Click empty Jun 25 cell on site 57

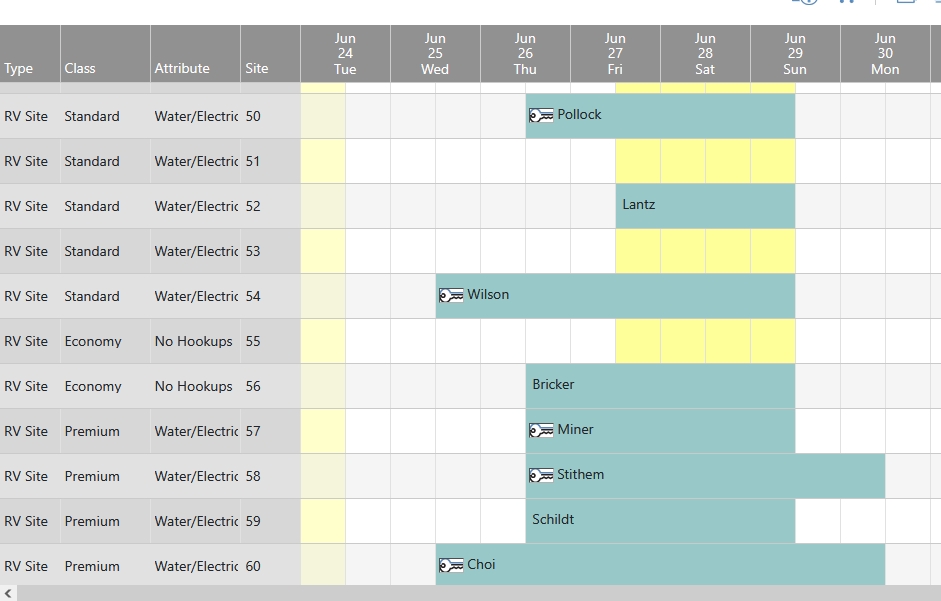[413, 431]
